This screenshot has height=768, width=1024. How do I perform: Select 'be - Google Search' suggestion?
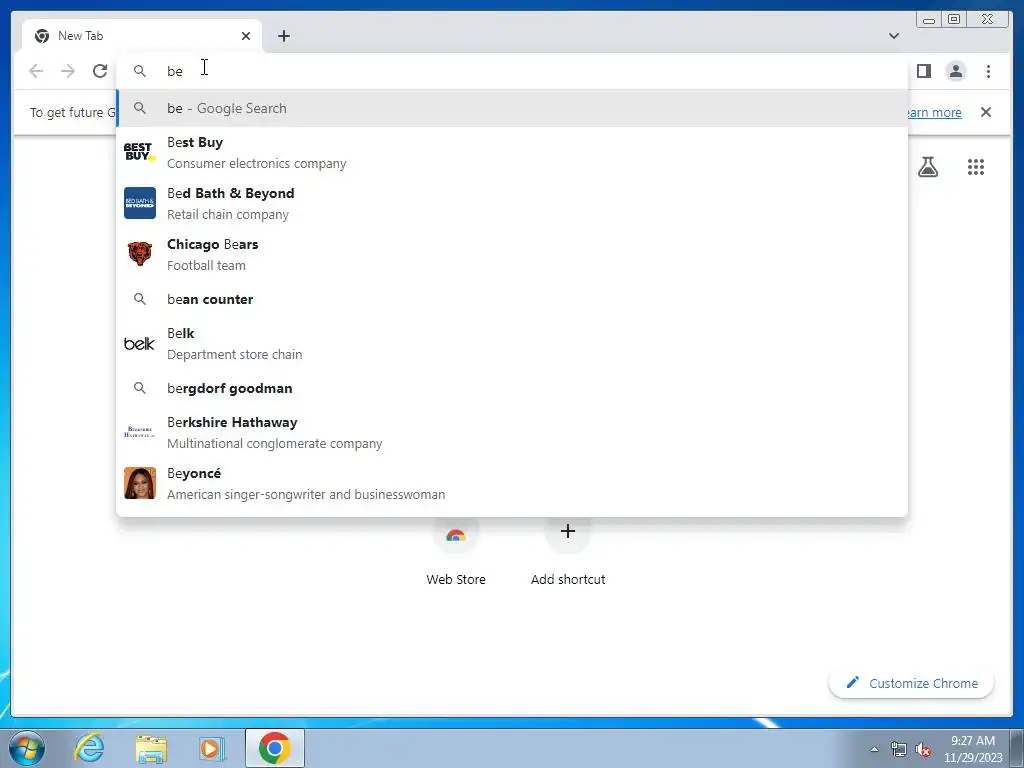[512, 108]
